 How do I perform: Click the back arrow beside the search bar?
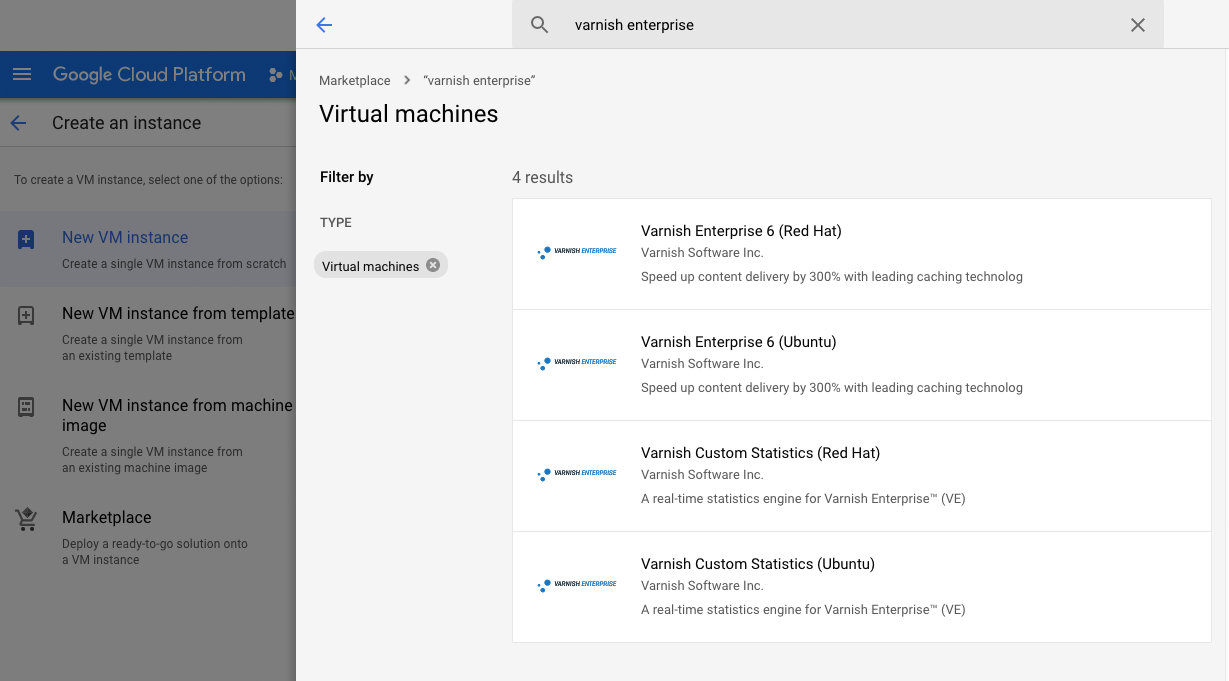point(323,25)
